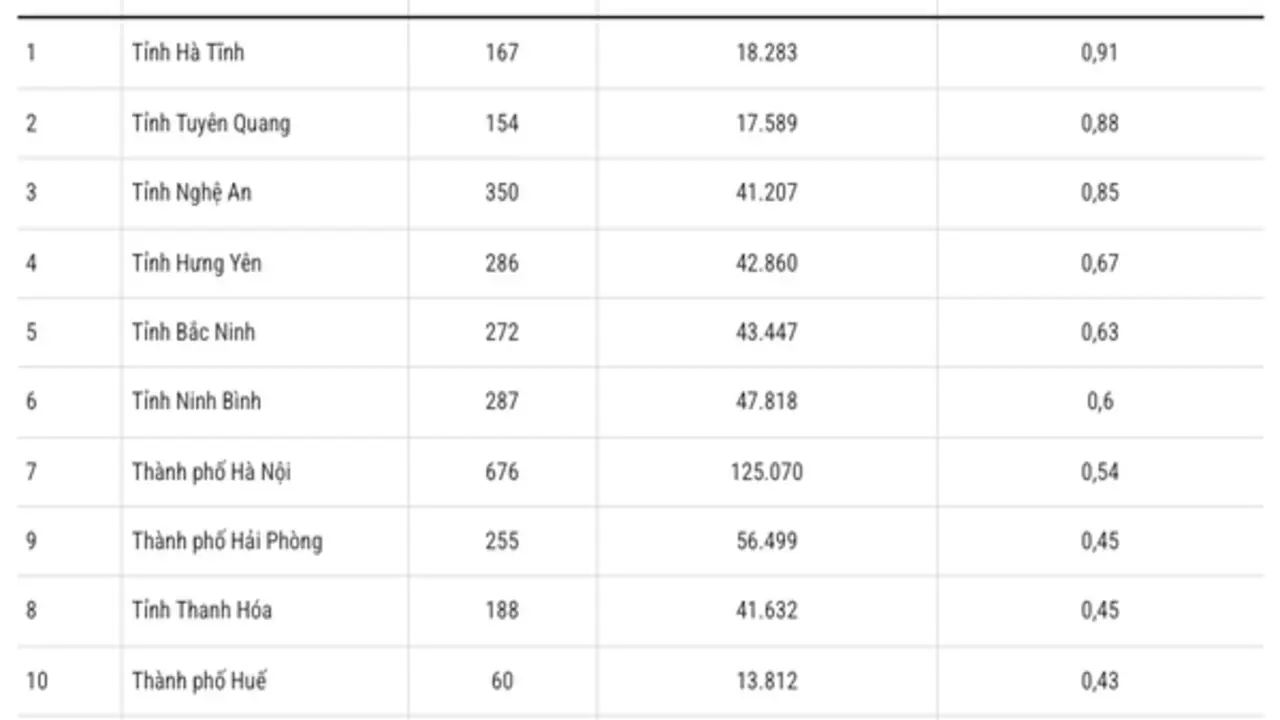Click on Tỉnh Ninh Bình name
Screen dimensions: 1280x720
coord(197,400)
